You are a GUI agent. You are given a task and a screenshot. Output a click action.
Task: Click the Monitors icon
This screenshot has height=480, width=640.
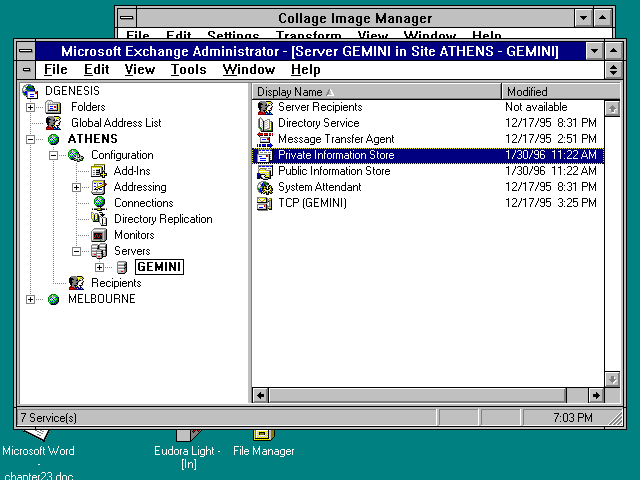click(x=99, y=235)
